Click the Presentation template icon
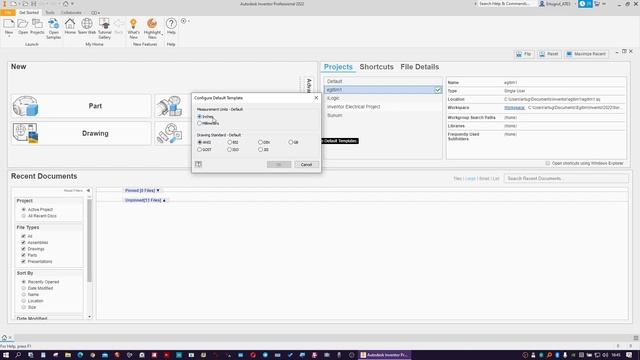 [x=169, y=133]
